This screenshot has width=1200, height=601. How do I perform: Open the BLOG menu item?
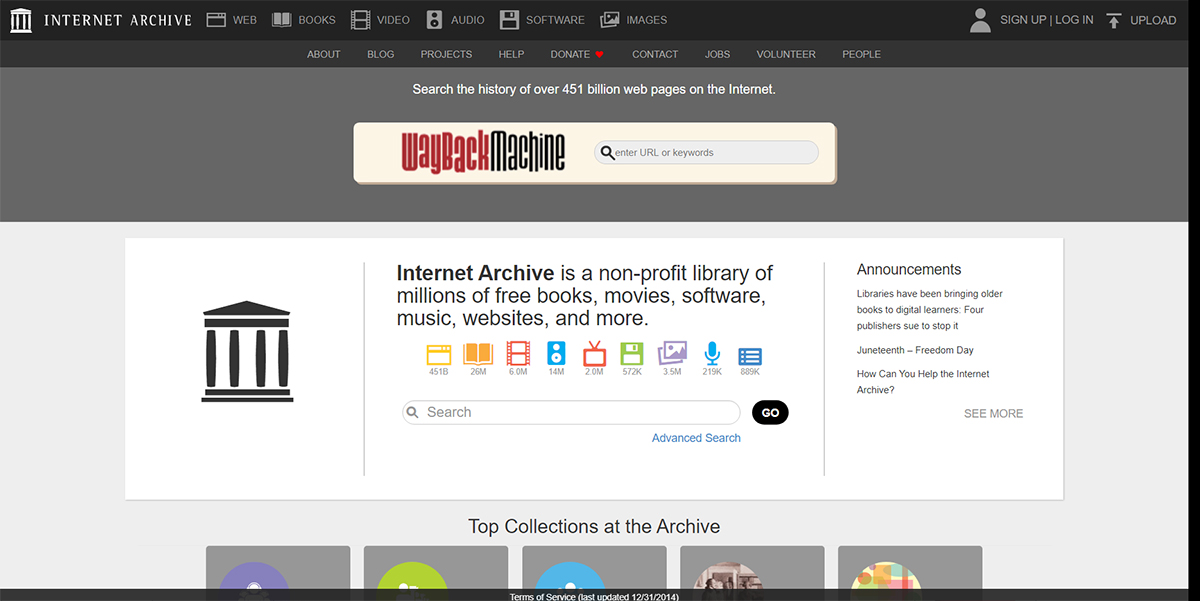pyautogui.click(x=381, y=54)
